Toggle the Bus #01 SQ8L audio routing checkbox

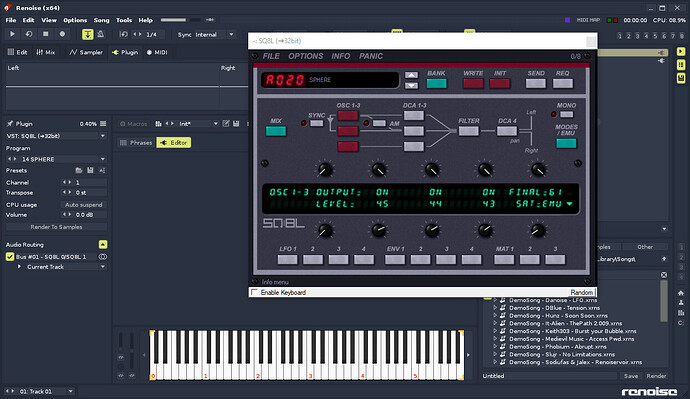click(10, 256)
